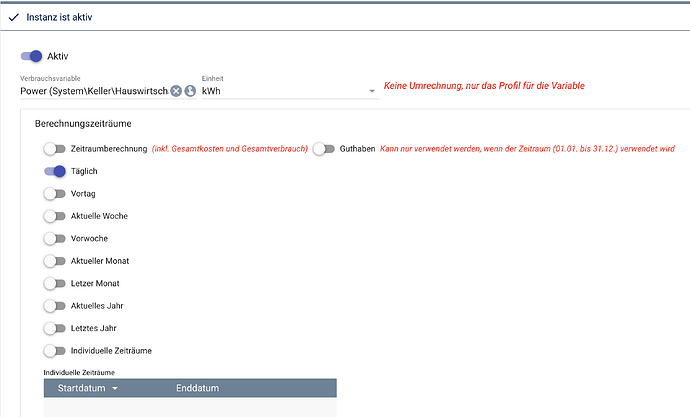
Task: Enable the Aktuelles Jahr switch
Action: tap(55, 306)
